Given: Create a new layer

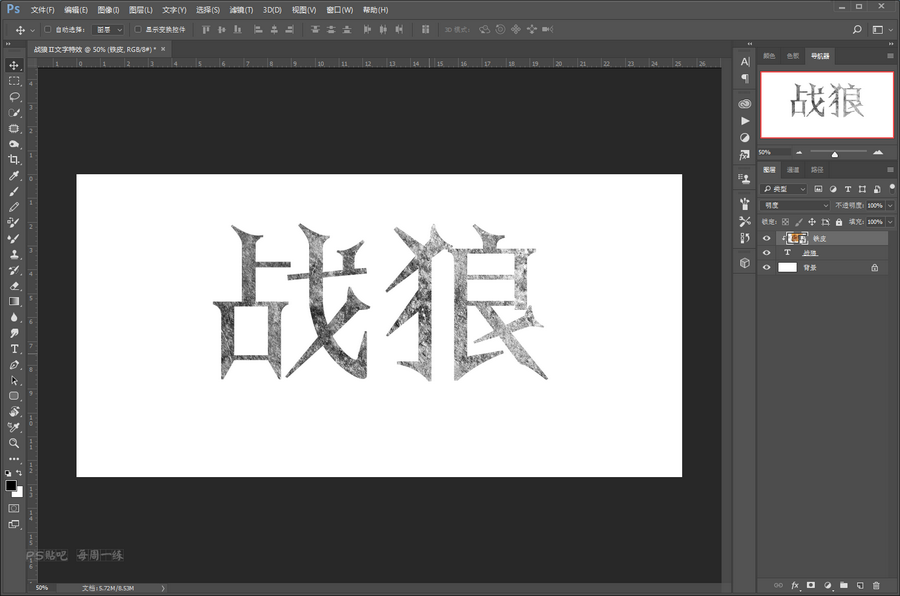Looking at the screenshot, I should pyautogui.click(x=860, y=586).
